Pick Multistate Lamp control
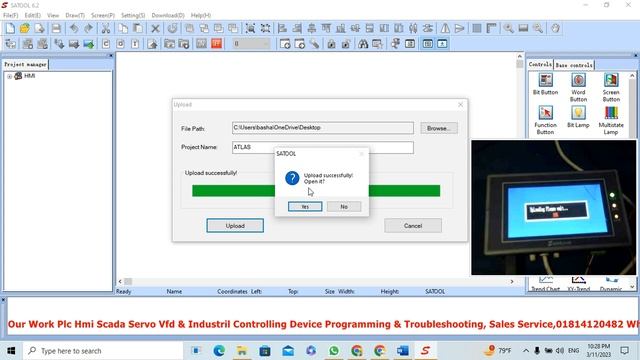The height and width of the screenshot is (360, 640). coord(611,120)
